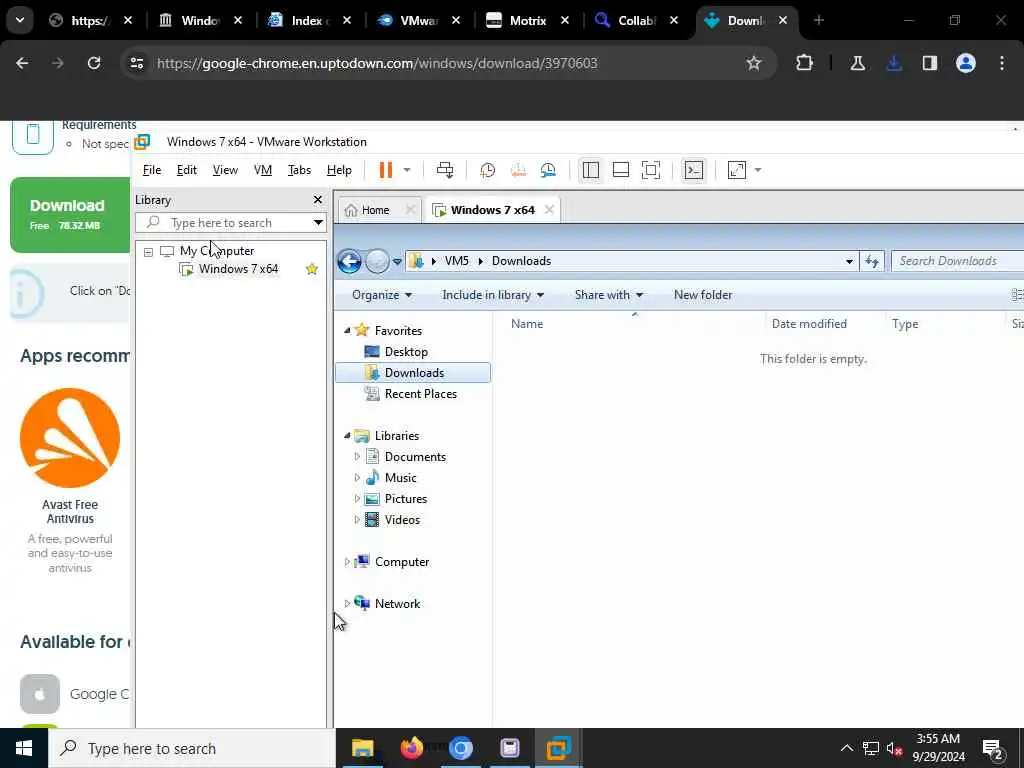Screen dimensions: 1024x768
Task: Open the address bar history dropdown
Action: click(849, 261)
